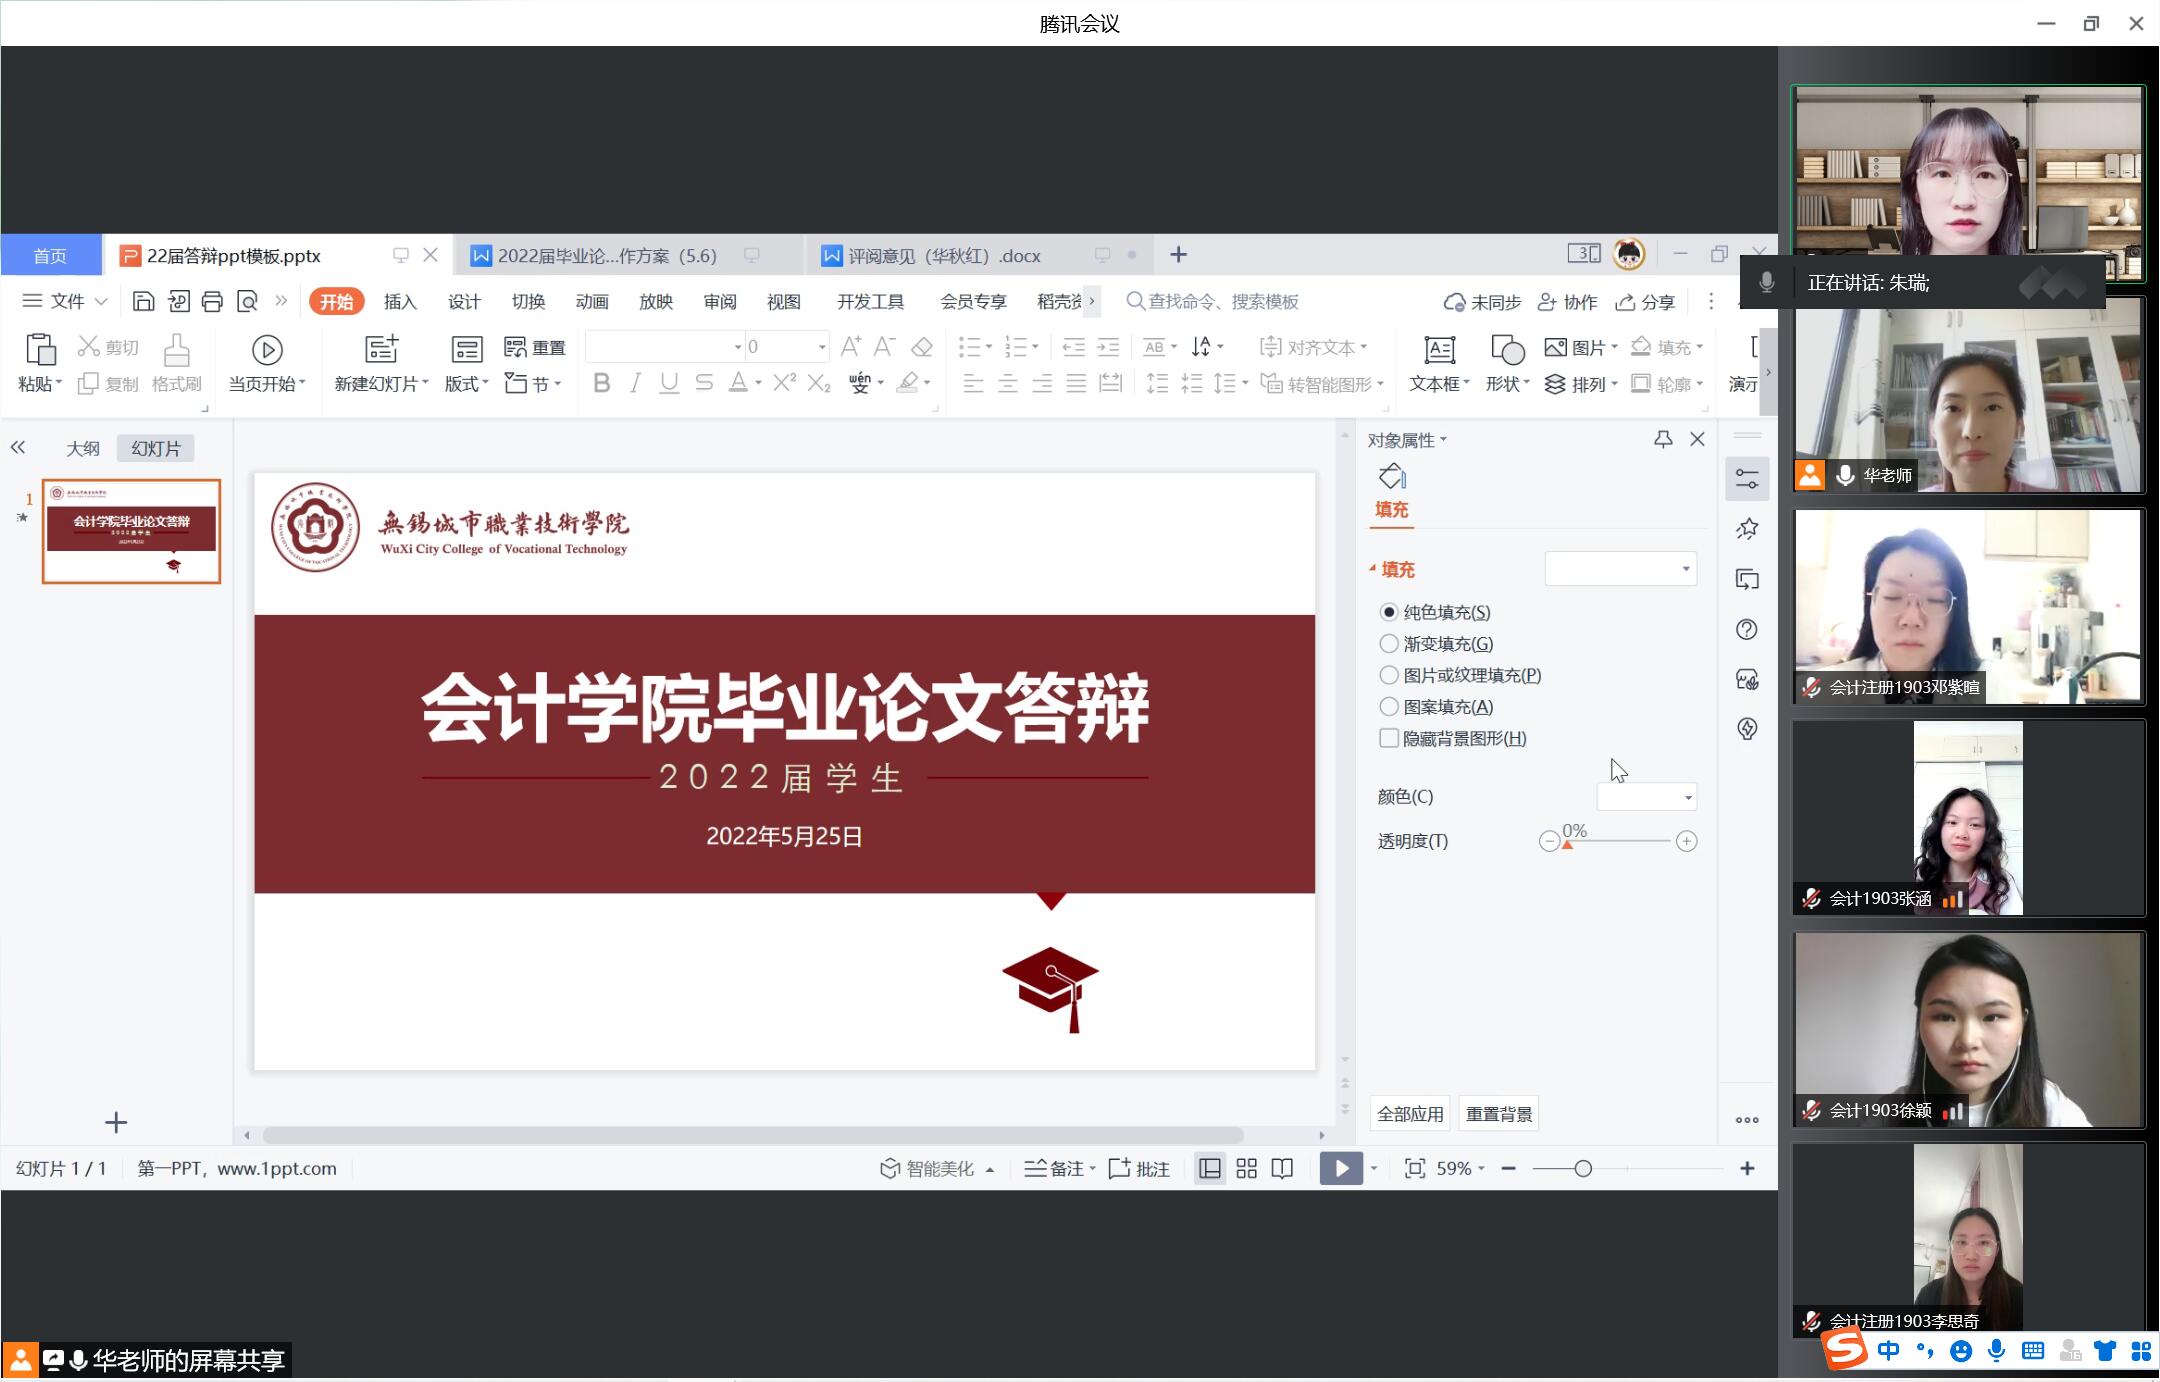Pin the Object Properties (对象属性) panel
Viewport: 2160px width, 1382px height.
coord(1663,439)
